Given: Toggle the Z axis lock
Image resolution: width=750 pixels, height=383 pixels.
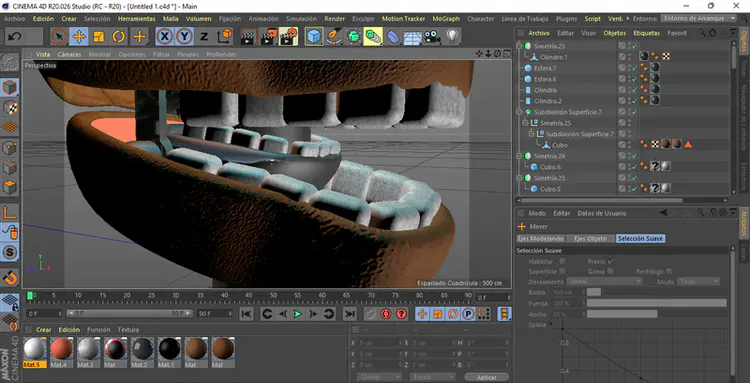Looking at the screenshot, I should click(204, 36).
